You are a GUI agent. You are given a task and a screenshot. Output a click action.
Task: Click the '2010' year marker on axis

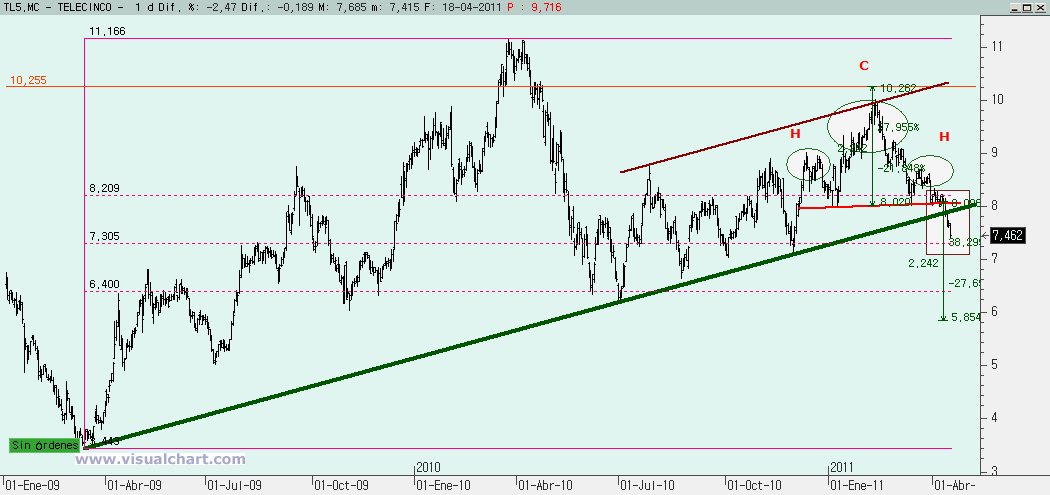pos(427,466)
